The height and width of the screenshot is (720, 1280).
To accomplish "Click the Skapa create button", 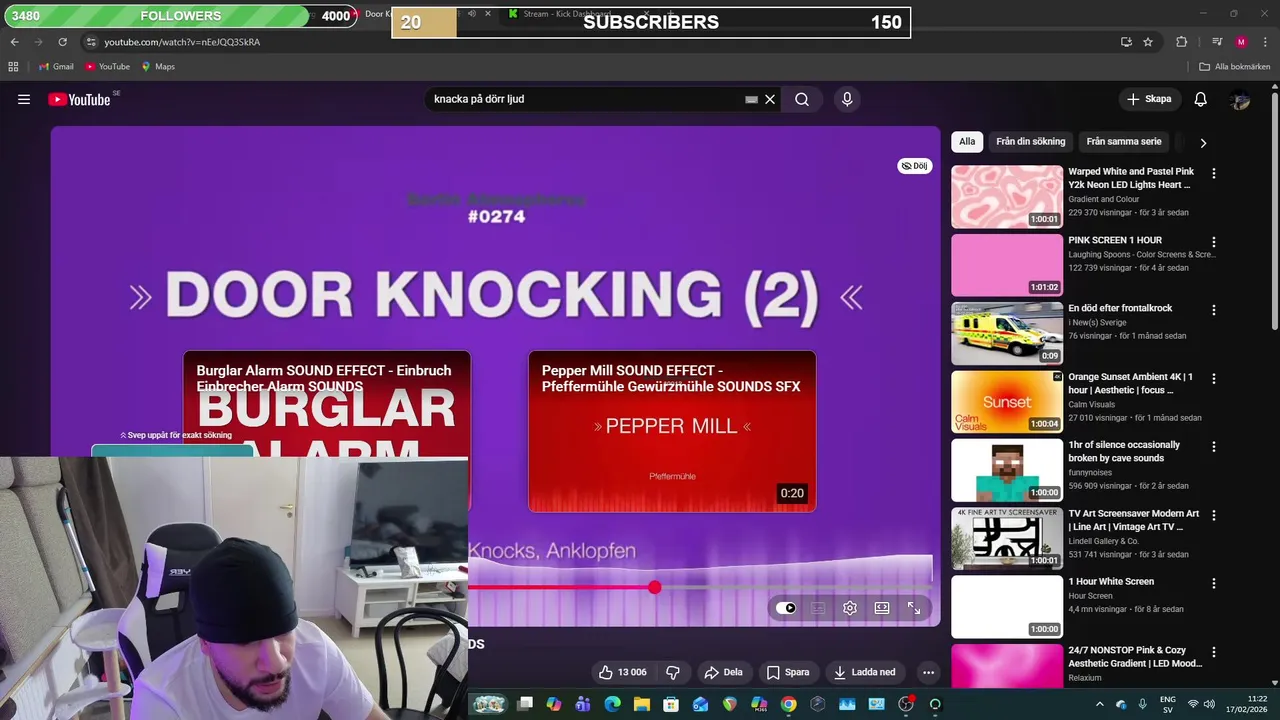I will coord(1149,99).
